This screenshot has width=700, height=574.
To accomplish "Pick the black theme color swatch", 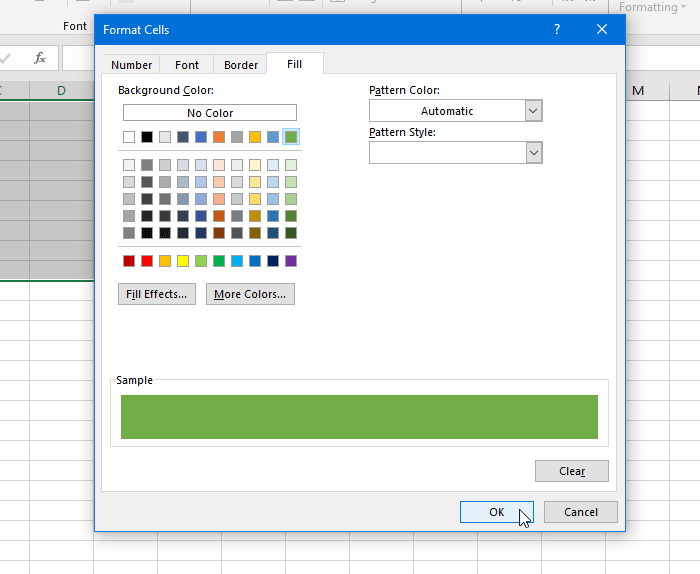I will coord(147,137).
